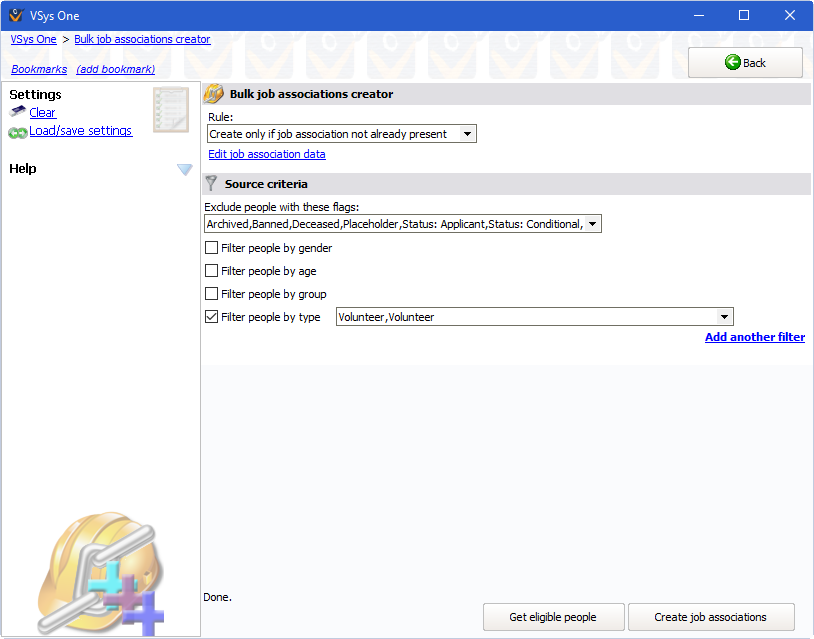Click Add another filter link
The image size is (814, 639).
pos(755,337)
